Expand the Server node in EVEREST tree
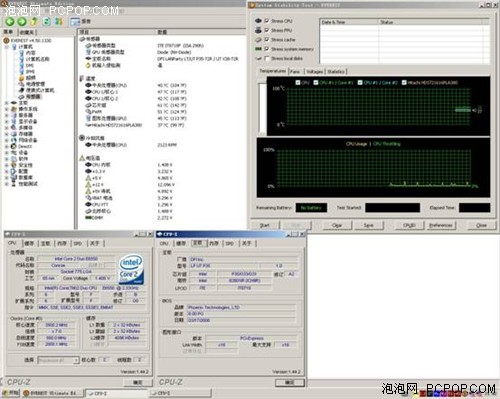Screen dimensions: 500x399 click(x=6, y=115)
